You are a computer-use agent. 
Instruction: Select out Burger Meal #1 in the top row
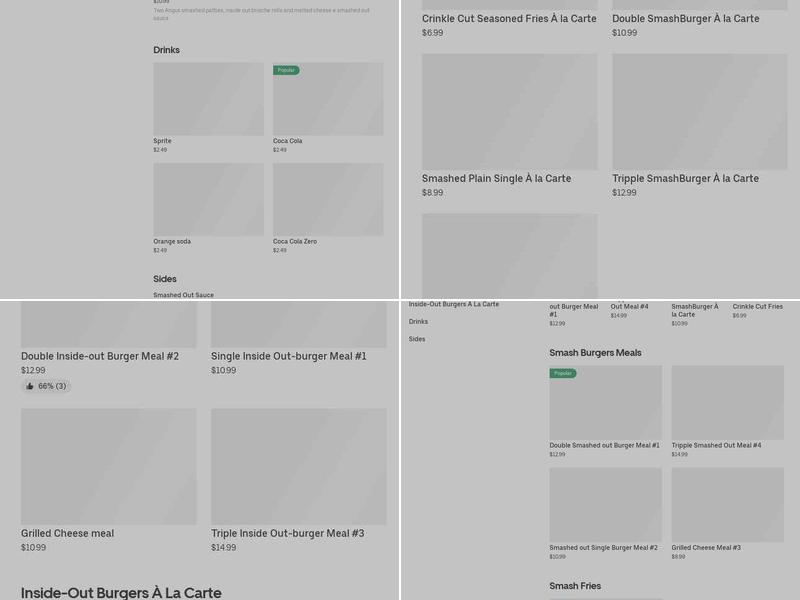click(574, 314)
